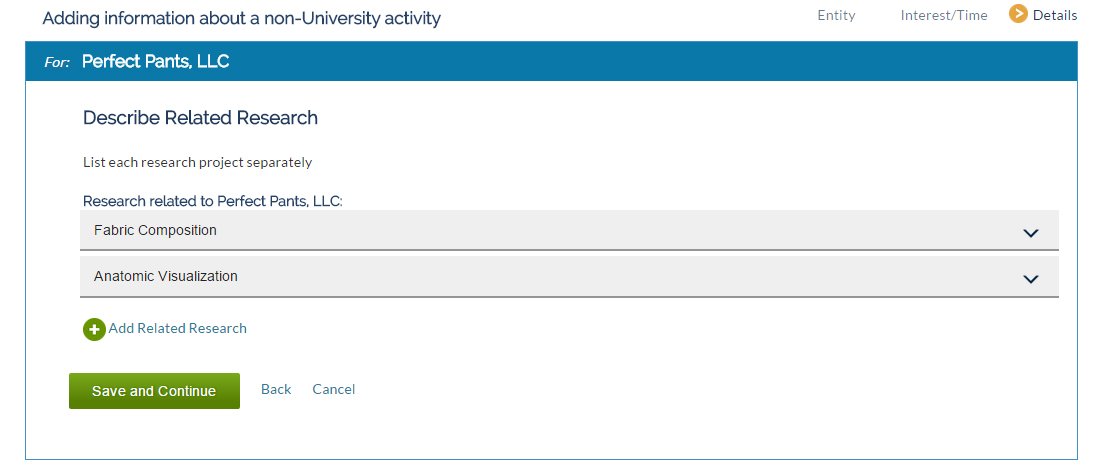Screen dimensions: 1102x476
Task: Click the orange arrow icon beside Details
Action: (1018, 14)
